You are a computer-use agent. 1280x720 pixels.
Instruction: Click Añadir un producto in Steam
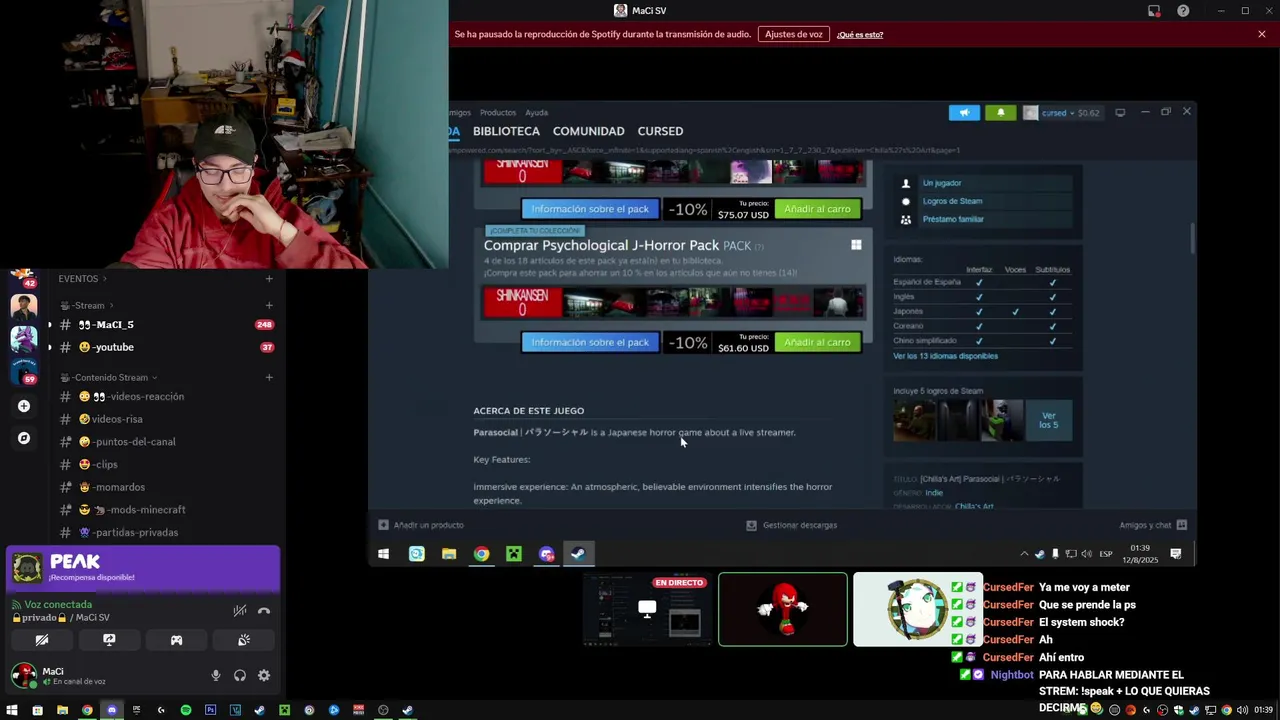click(421, 525)
